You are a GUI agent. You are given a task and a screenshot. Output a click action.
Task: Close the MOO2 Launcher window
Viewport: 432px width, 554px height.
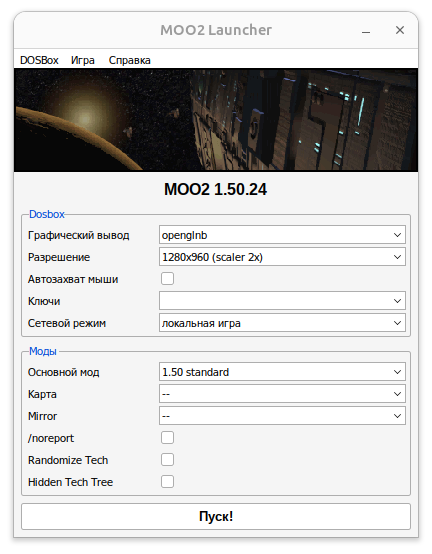400,30
